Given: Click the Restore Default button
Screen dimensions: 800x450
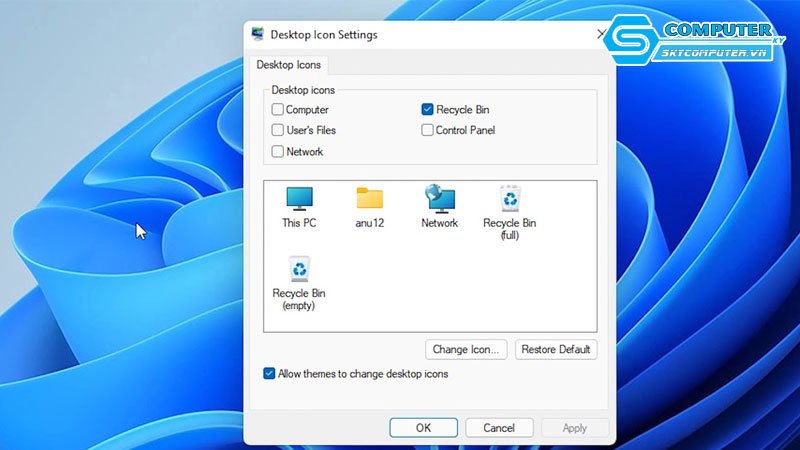Looking at the screenshot, I should click(556, 349).
